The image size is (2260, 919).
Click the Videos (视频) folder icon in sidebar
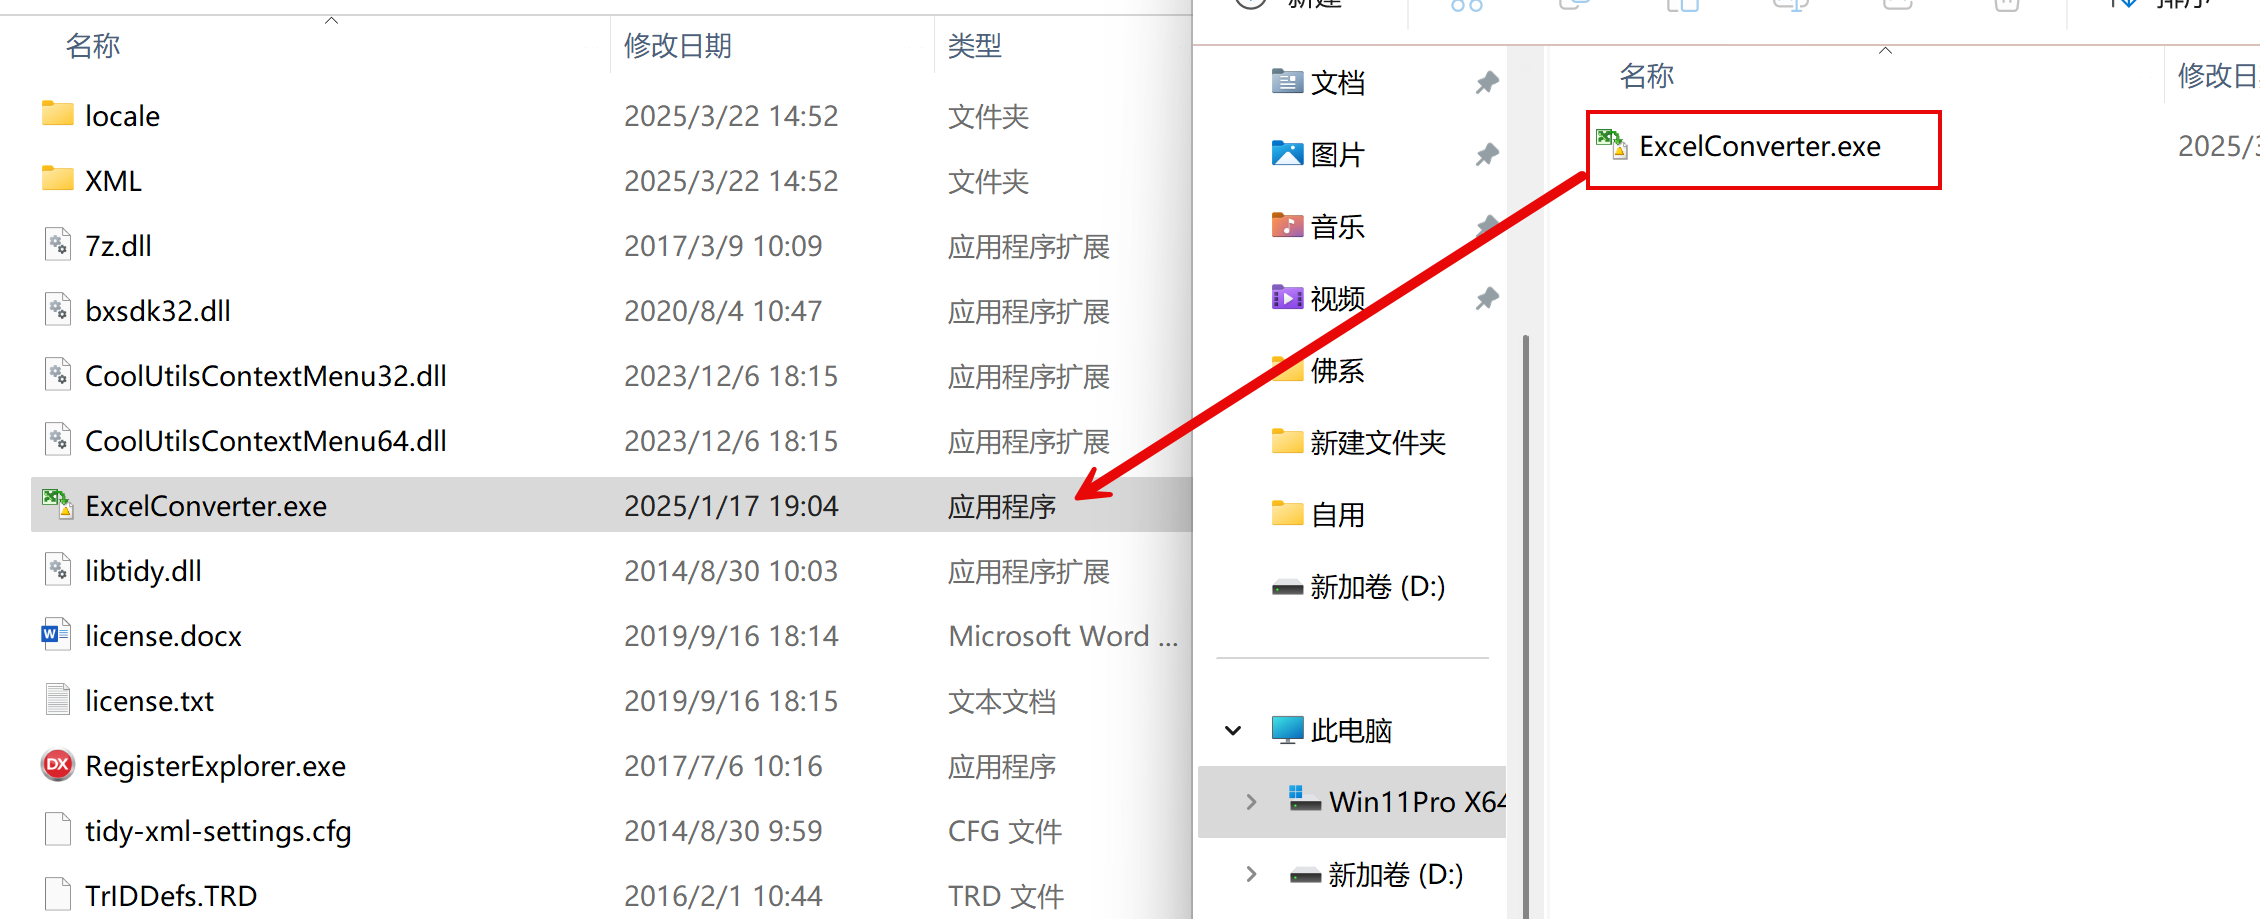[1287, 298]
